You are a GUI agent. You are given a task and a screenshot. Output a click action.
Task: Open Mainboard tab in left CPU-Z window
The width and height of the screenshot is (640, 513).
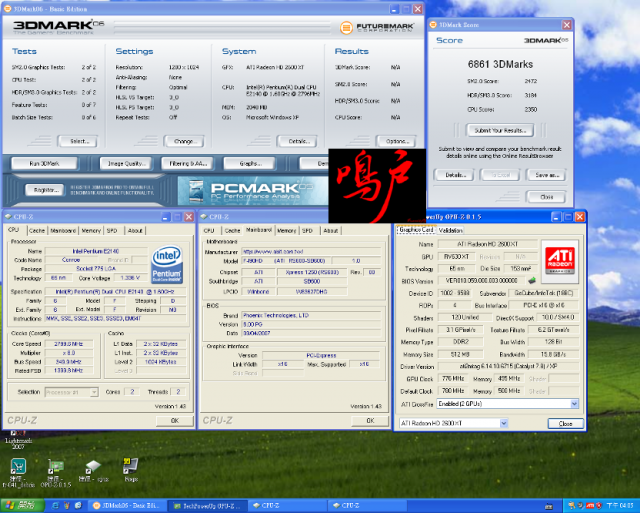point(63,231)
